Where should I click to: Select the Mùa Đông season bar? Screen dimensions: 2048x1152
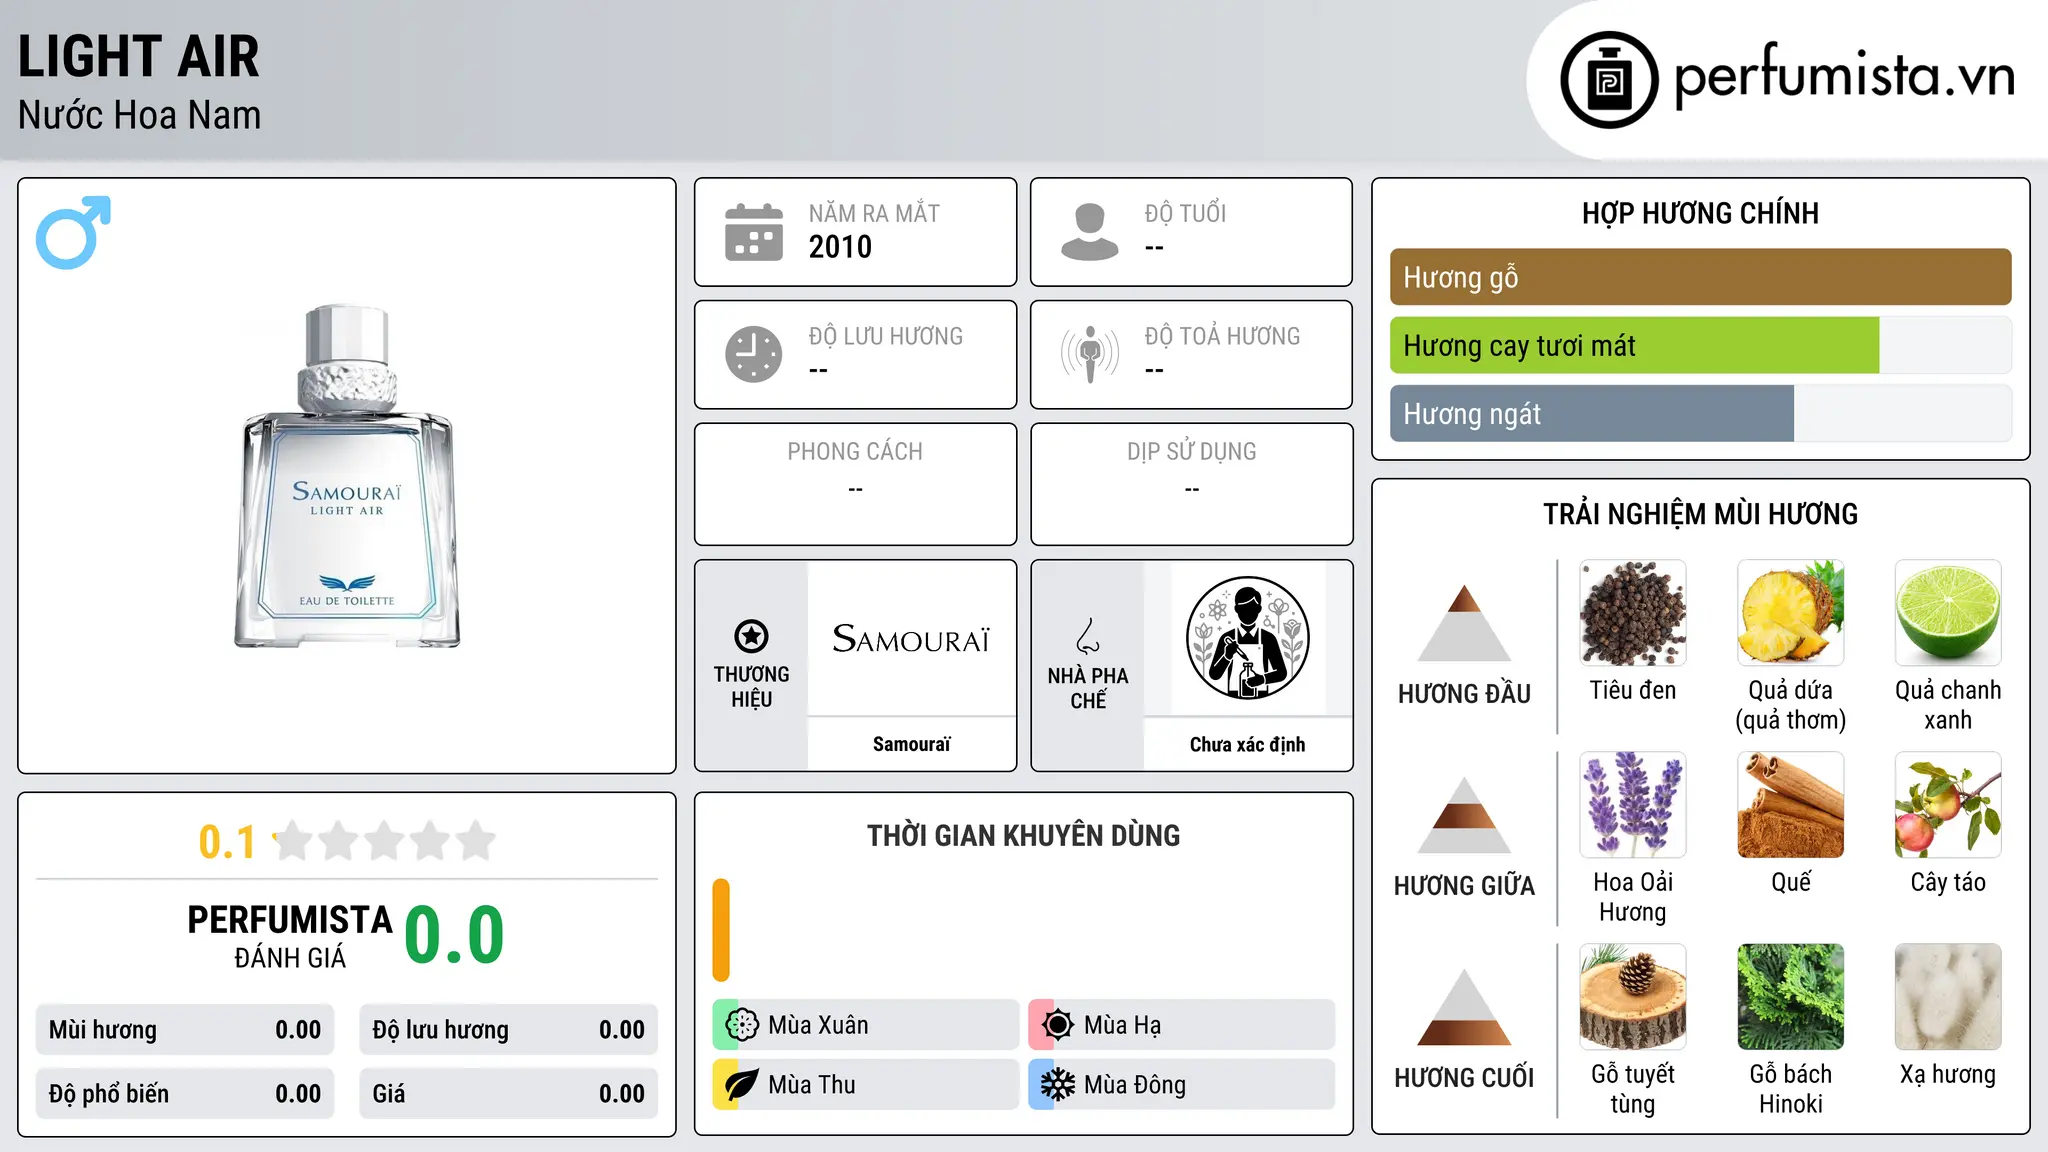click(x=1181, y=1085)
